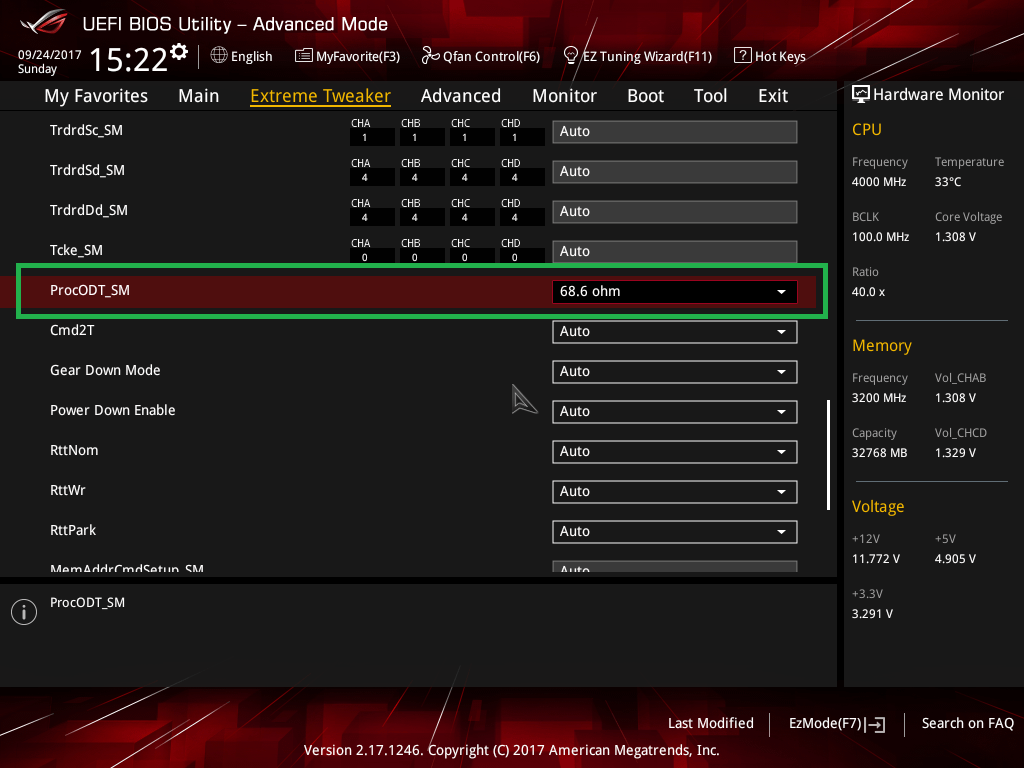The width and height of the screenshot is (1024, 768).
Task: Open the ProcODT_SM 68.6 ohm dropdown
Action: pyautogui.click(x=675, y=291)
